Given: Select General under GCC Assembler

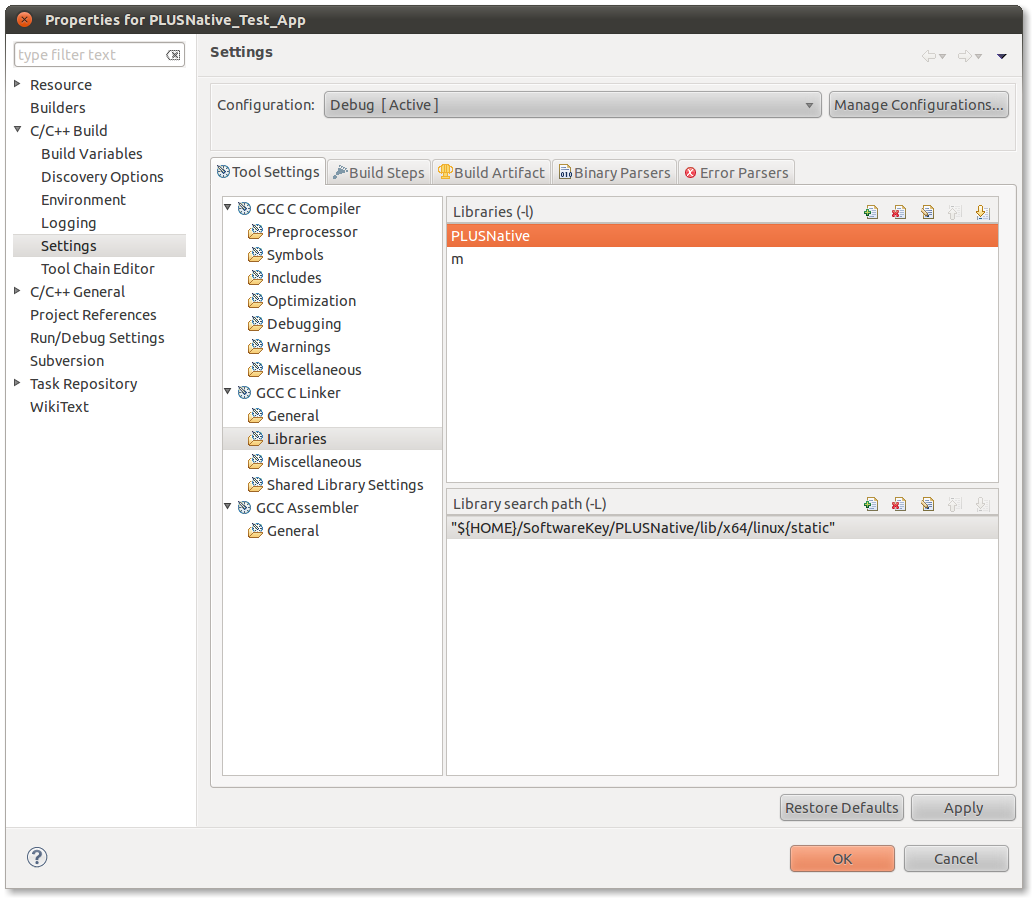Looking at the screenshot, I should point(293,531).
